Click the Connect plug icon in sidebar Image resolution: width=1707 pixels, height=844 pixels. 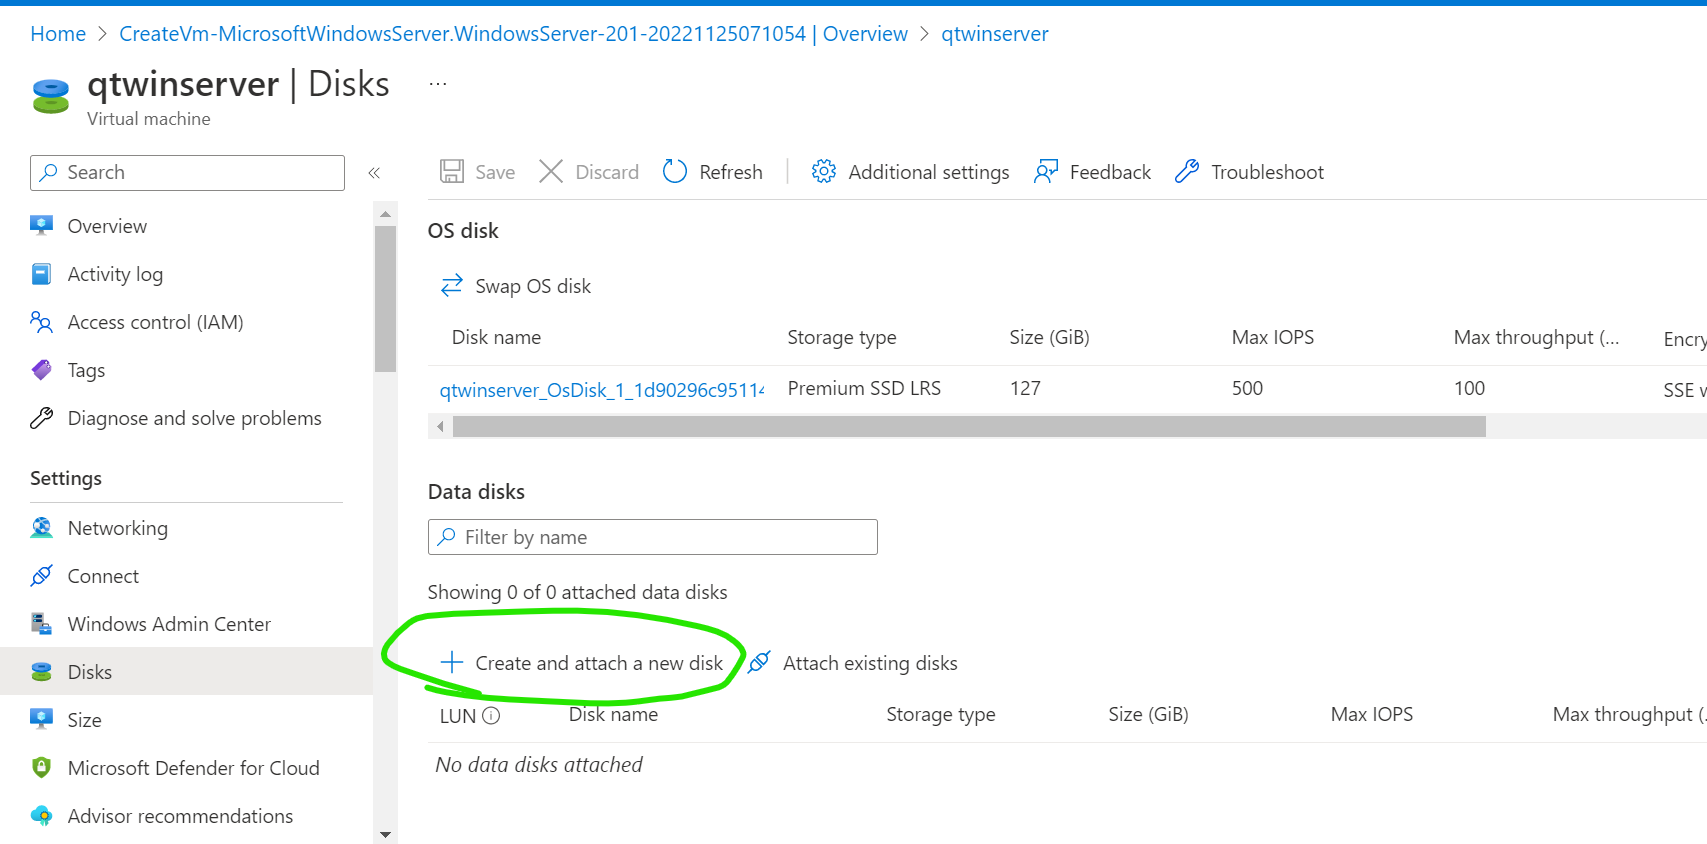pos(41,576)
